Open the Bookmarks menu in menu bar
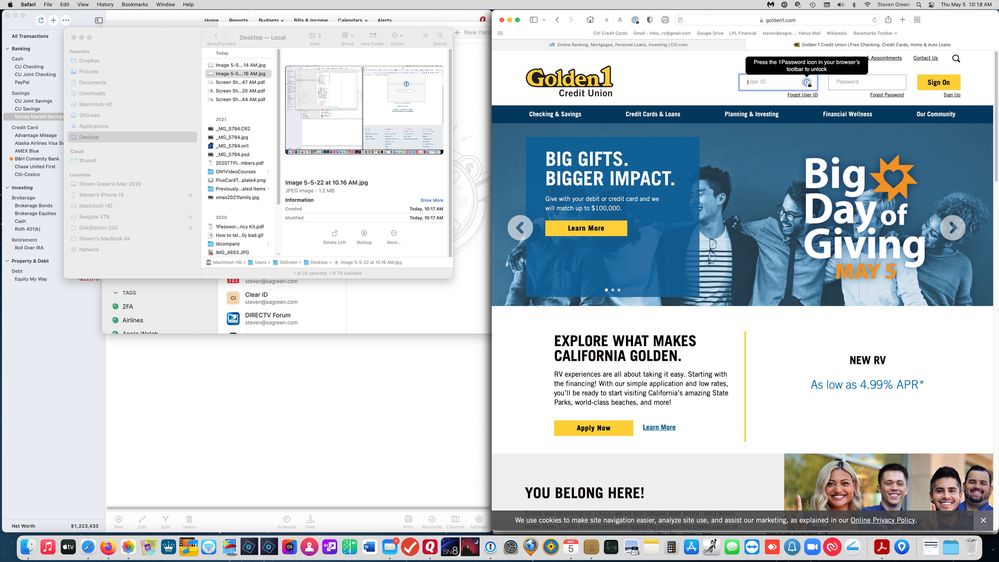Screen dimensions: 999x562 [134, 5]
